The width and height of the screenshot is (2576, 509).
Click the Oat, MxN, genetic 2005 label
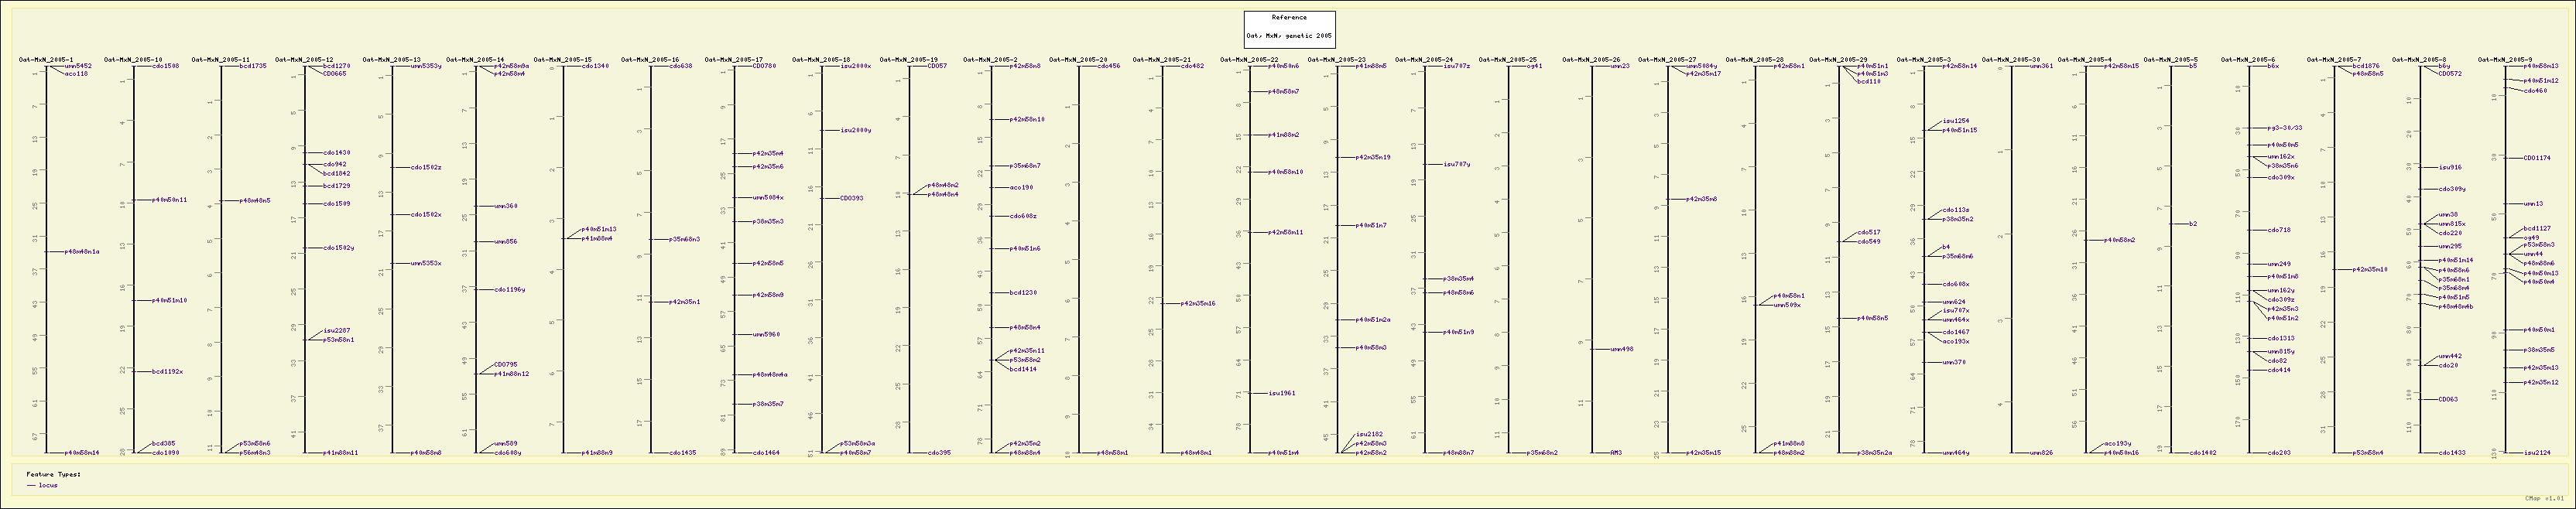1288,35
